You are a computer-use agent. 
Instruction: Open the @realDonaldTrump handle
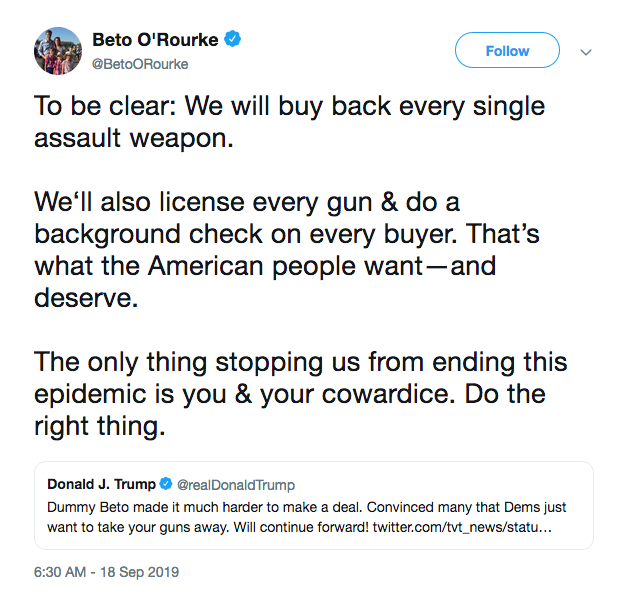pyautogui.click(x=236, y=485)
